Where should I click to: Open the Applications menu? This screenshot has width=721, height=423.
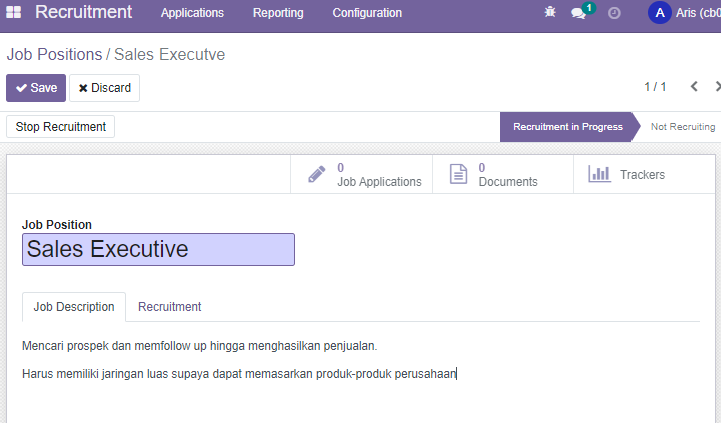pos(192,13)
